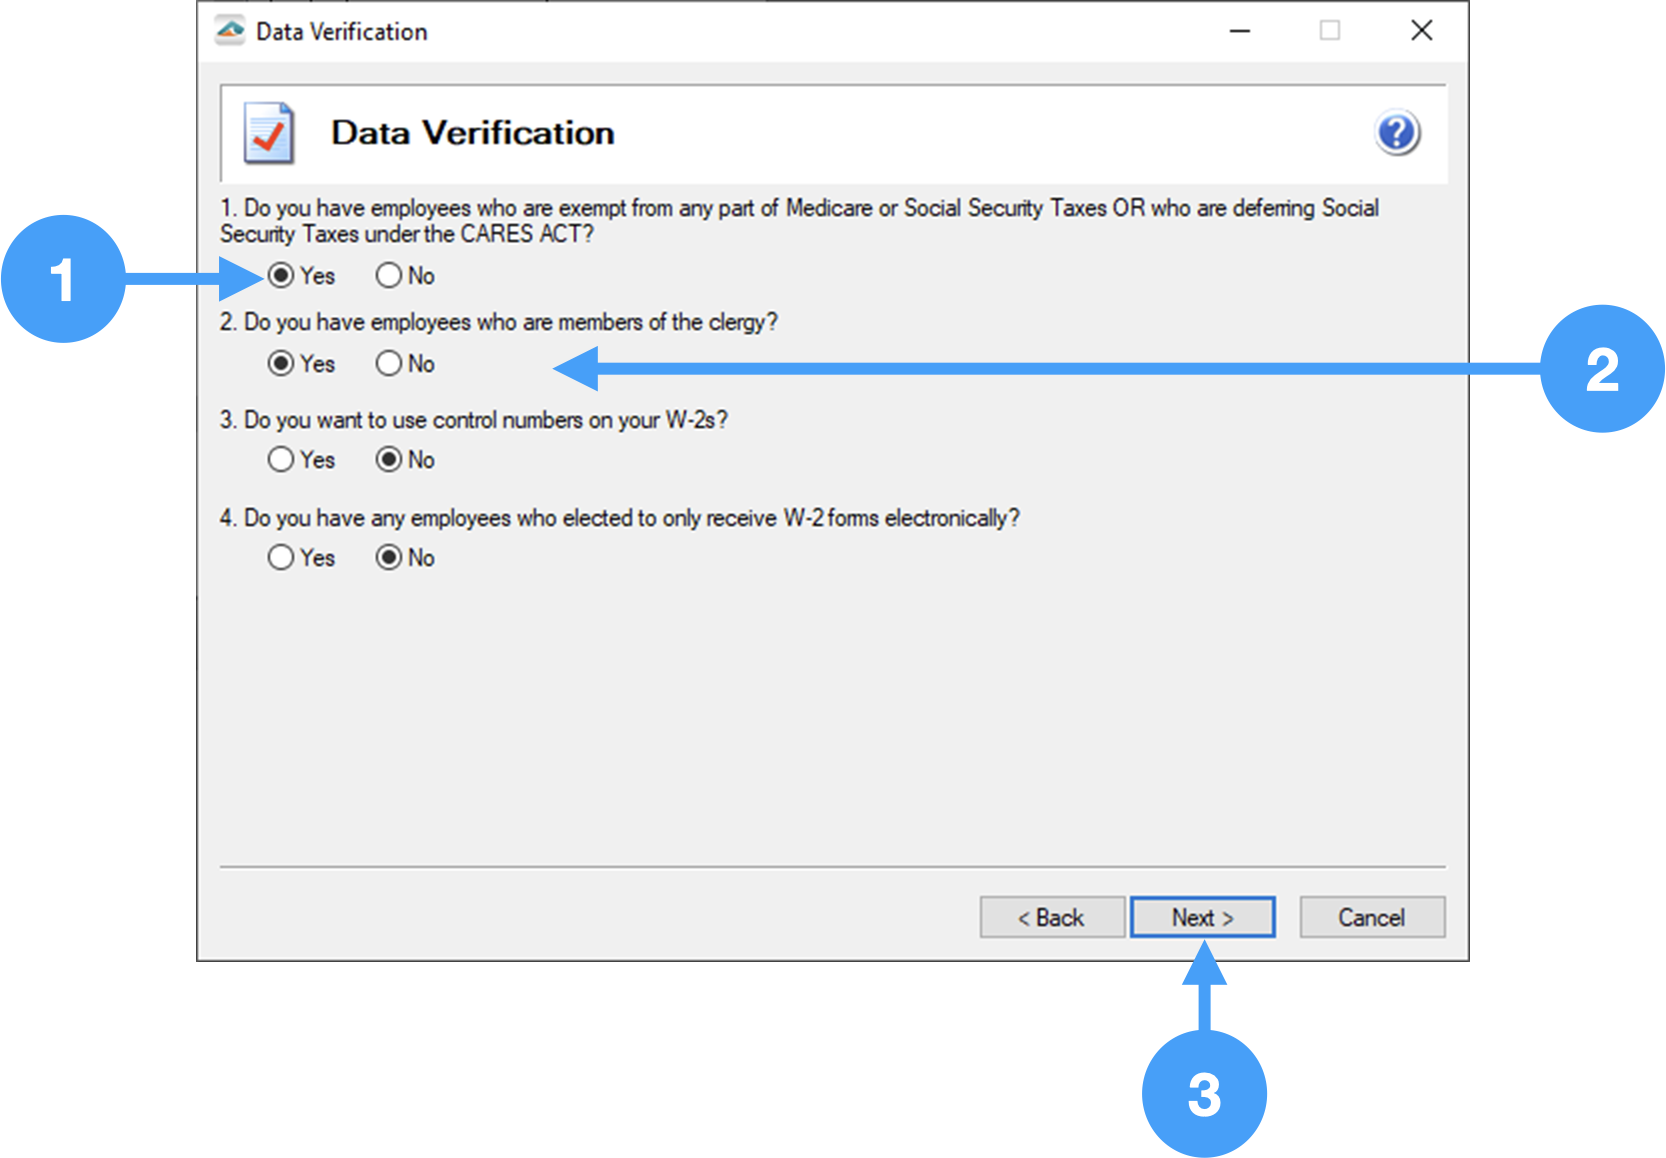Click the blue step 3 callout circle
This screenshot has width=1666, height=1158.
(1204, 1094)
